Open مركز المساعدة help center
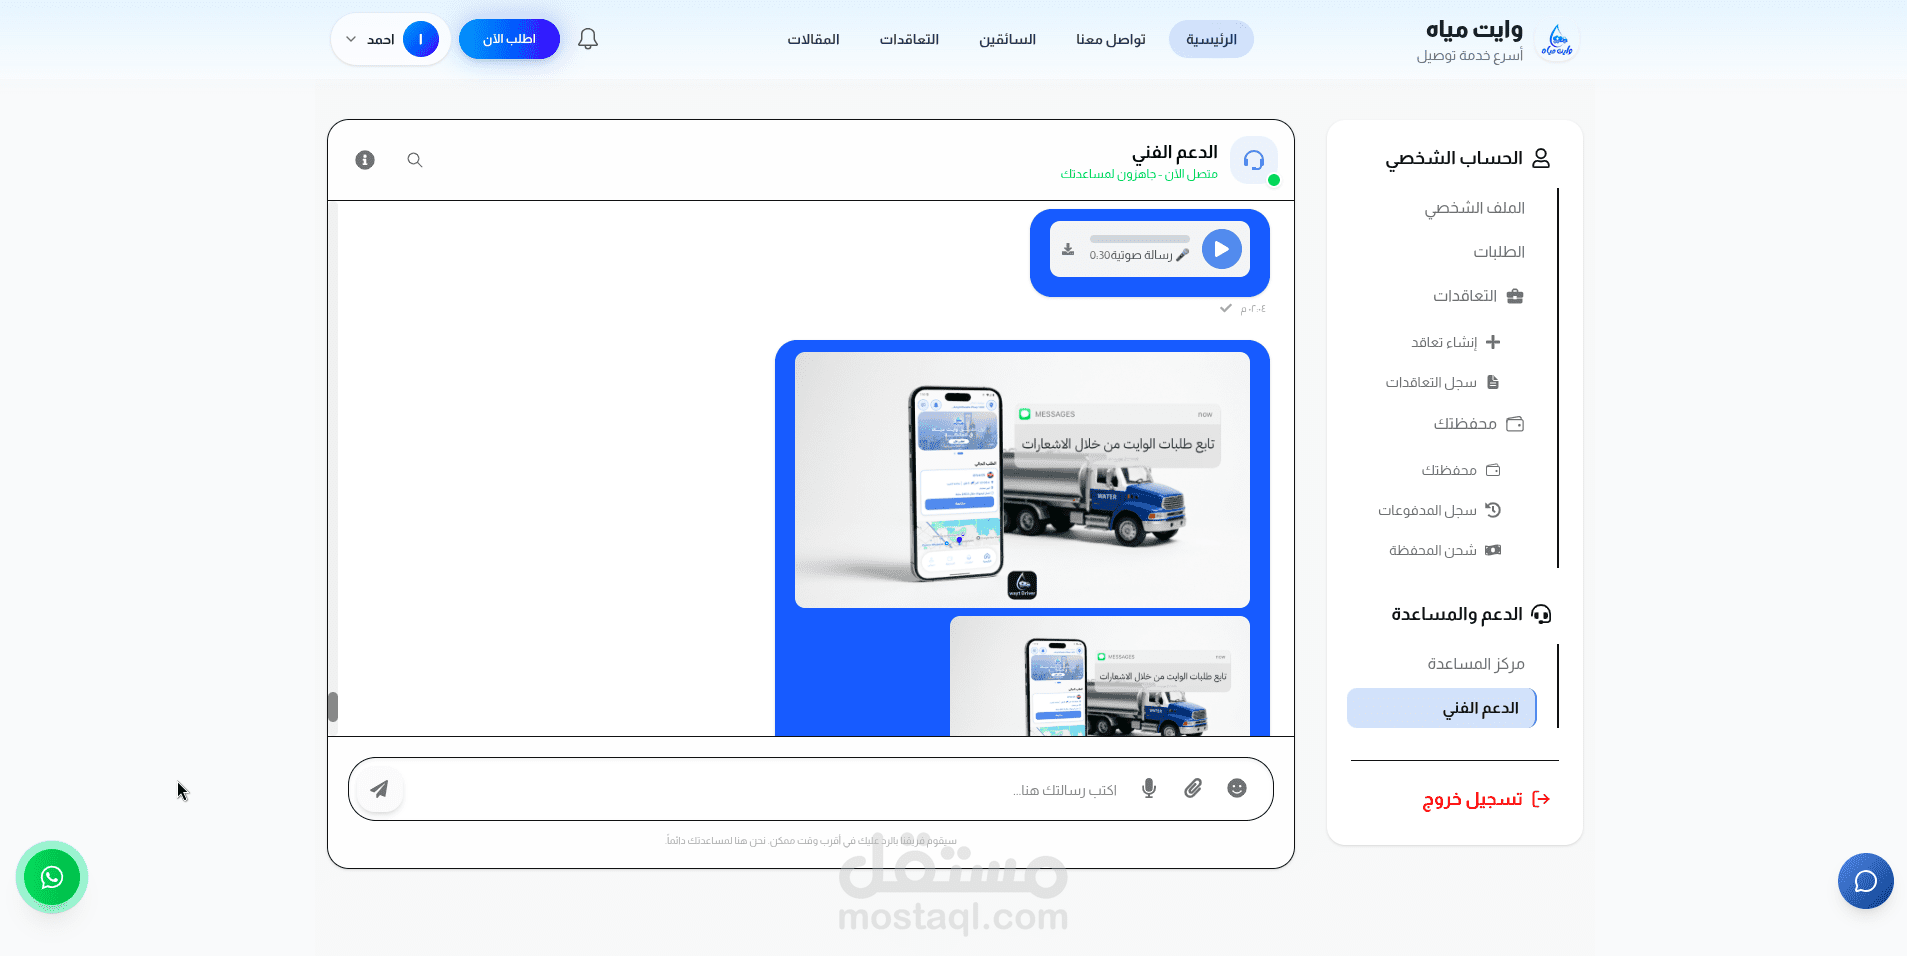 point(1475,664)
